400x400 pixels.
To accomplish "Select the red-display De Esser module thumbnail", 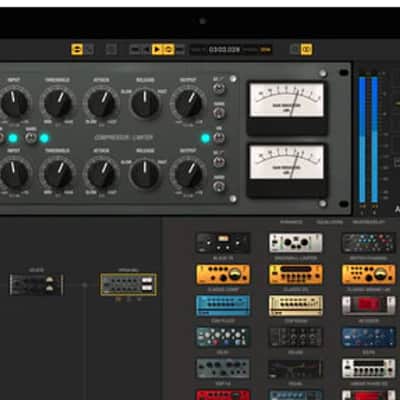I will 369,306.
